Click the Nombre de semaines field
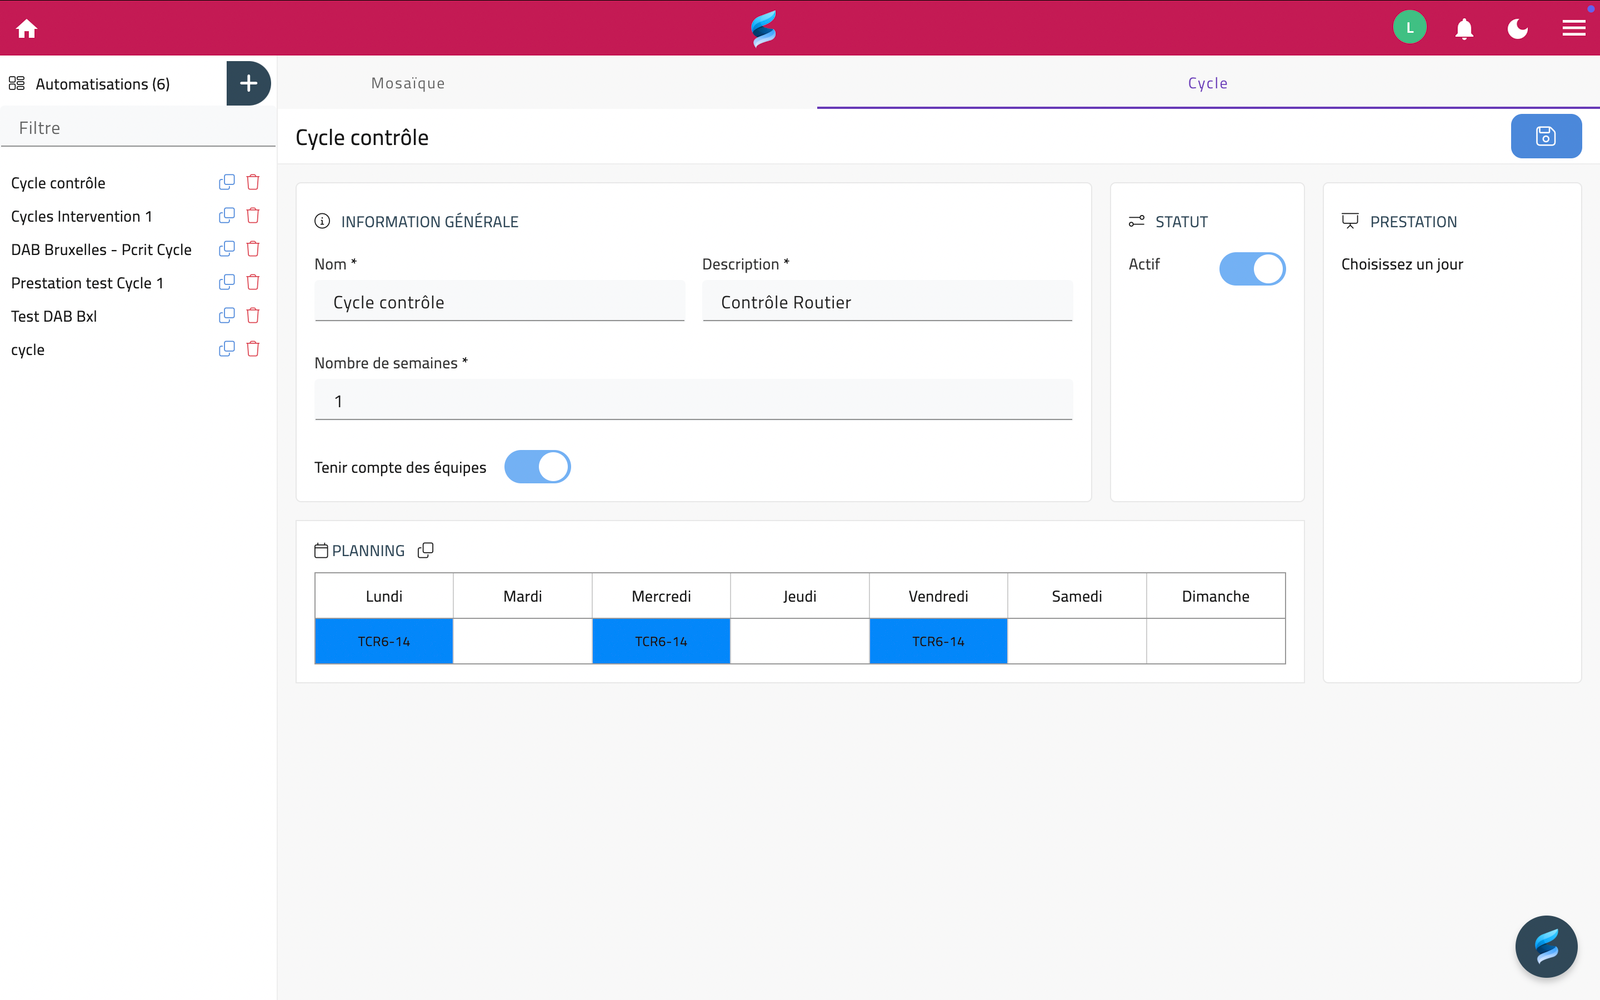The width and height of the screenshot is (1600, 1000). 693,400
